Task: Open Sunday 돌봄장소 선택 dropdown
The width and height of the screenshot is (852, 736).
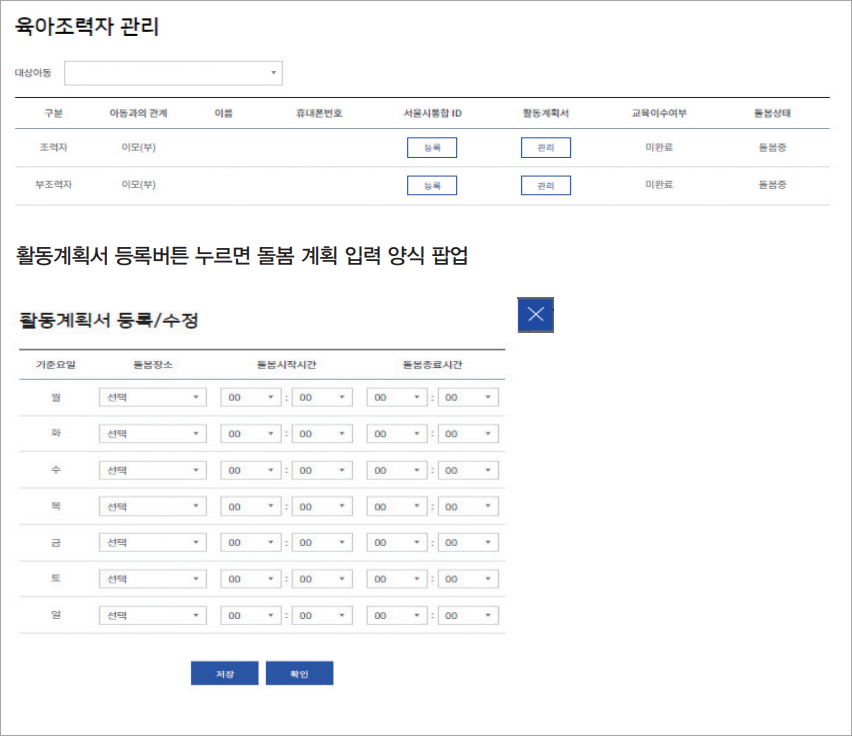Action: tap(152, 615)
